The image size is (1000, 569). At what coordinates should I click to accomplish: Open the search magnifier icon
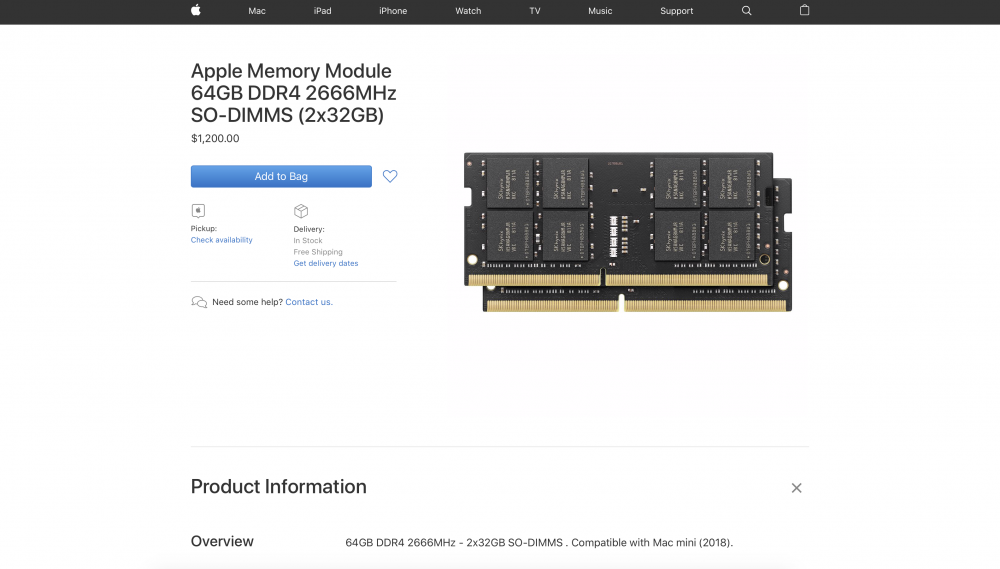pyautogui.click(x=746, y=11)
